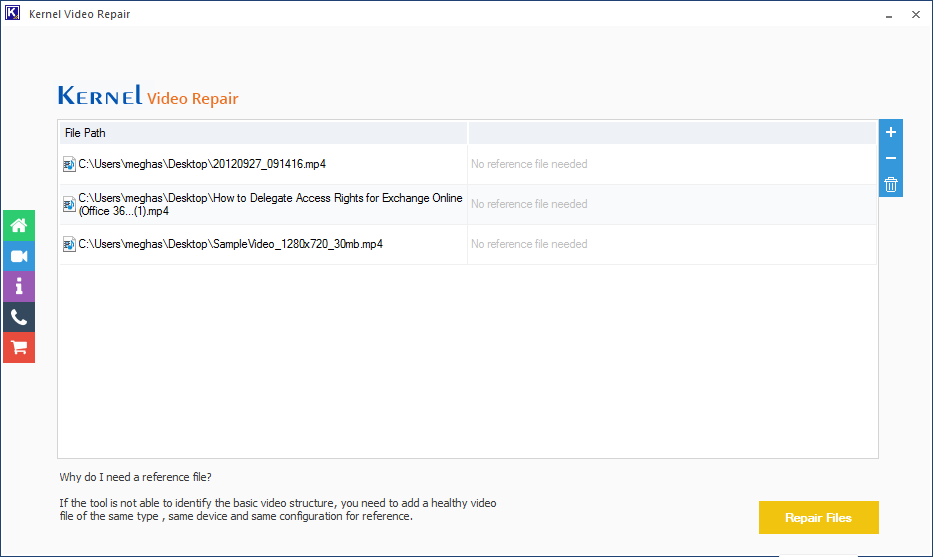Click the phone contact sidebar icon
This screenshot has height=557, width=933.
(x=19, y=317)
